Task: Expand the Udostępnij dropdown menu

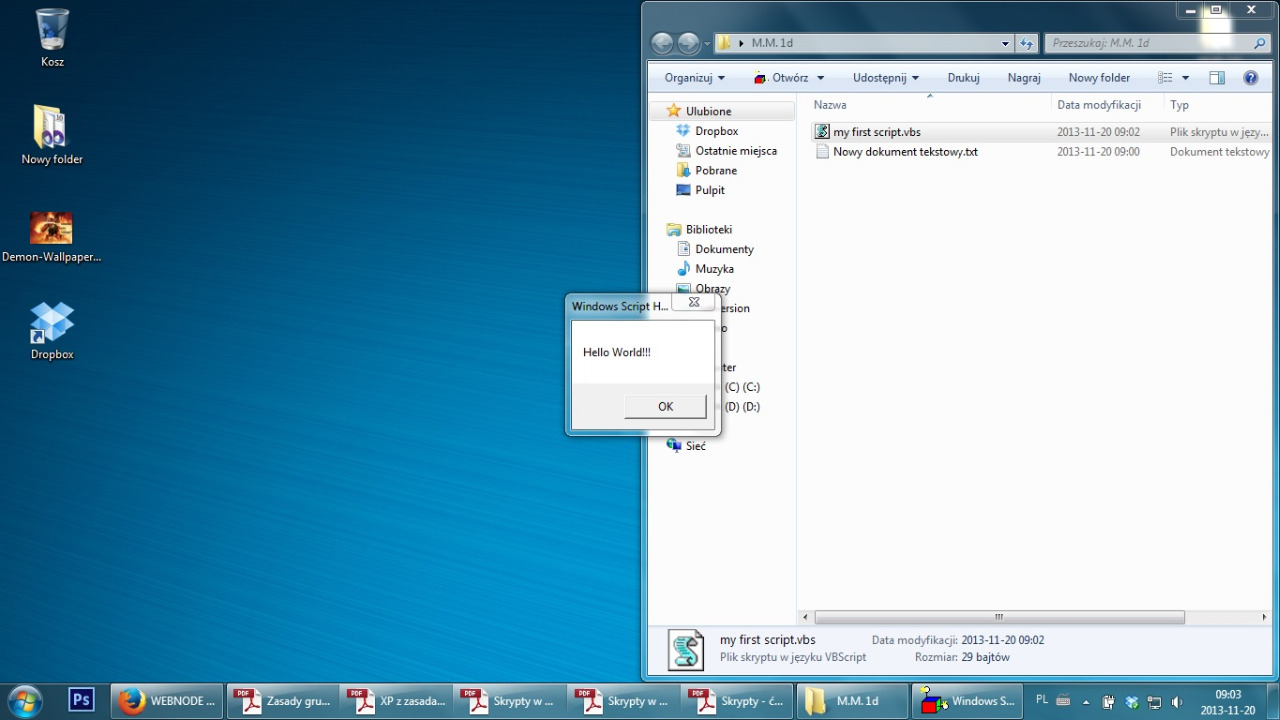Action: tap(885, 78)
